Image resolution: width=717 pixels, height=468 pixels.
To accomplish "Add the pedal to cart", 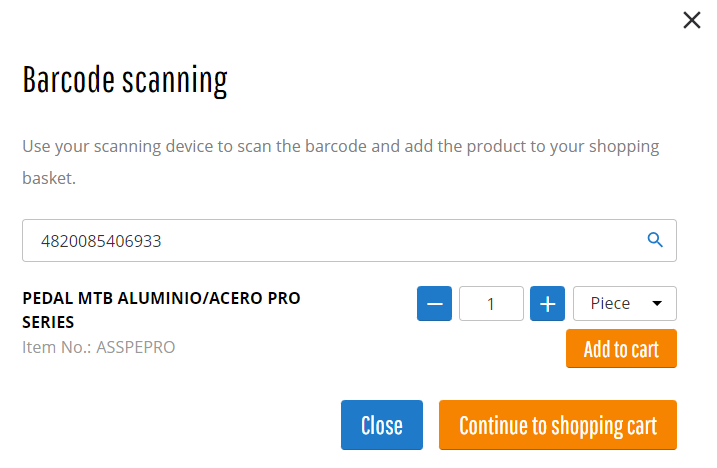I will coord(621,349).
